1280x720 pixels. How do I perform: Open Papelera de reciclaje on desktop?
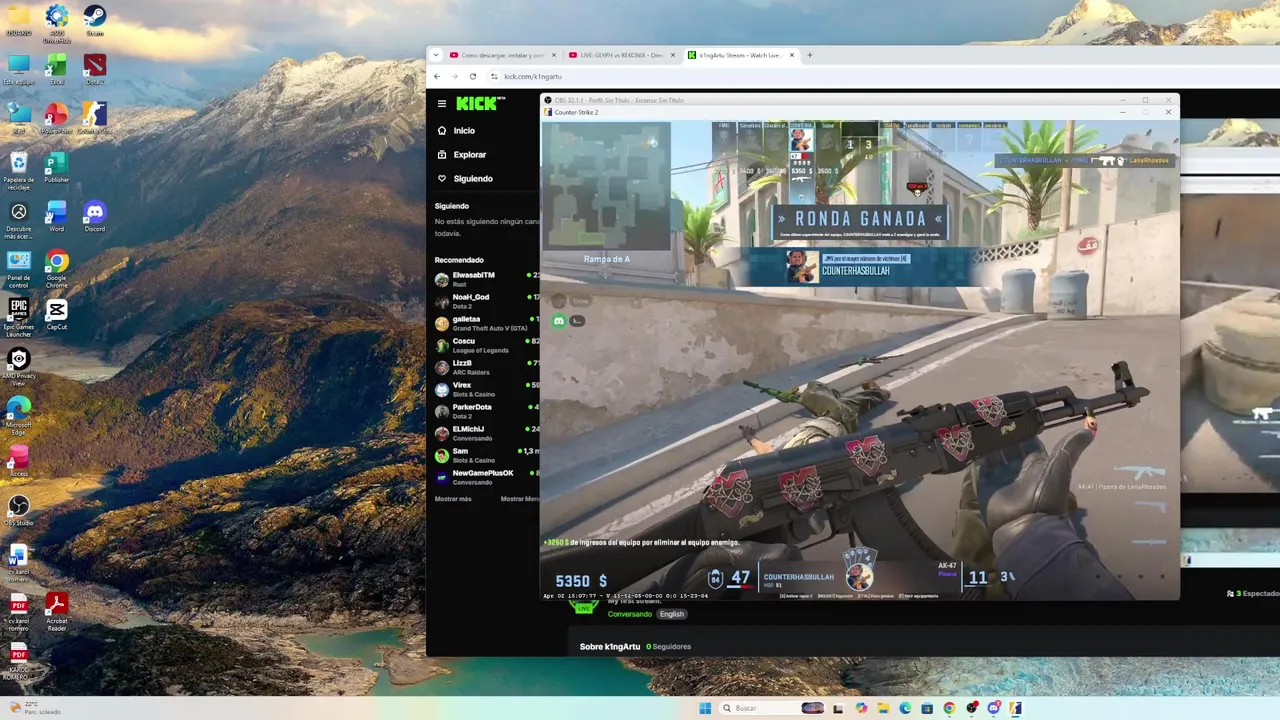tap(19, 168)
